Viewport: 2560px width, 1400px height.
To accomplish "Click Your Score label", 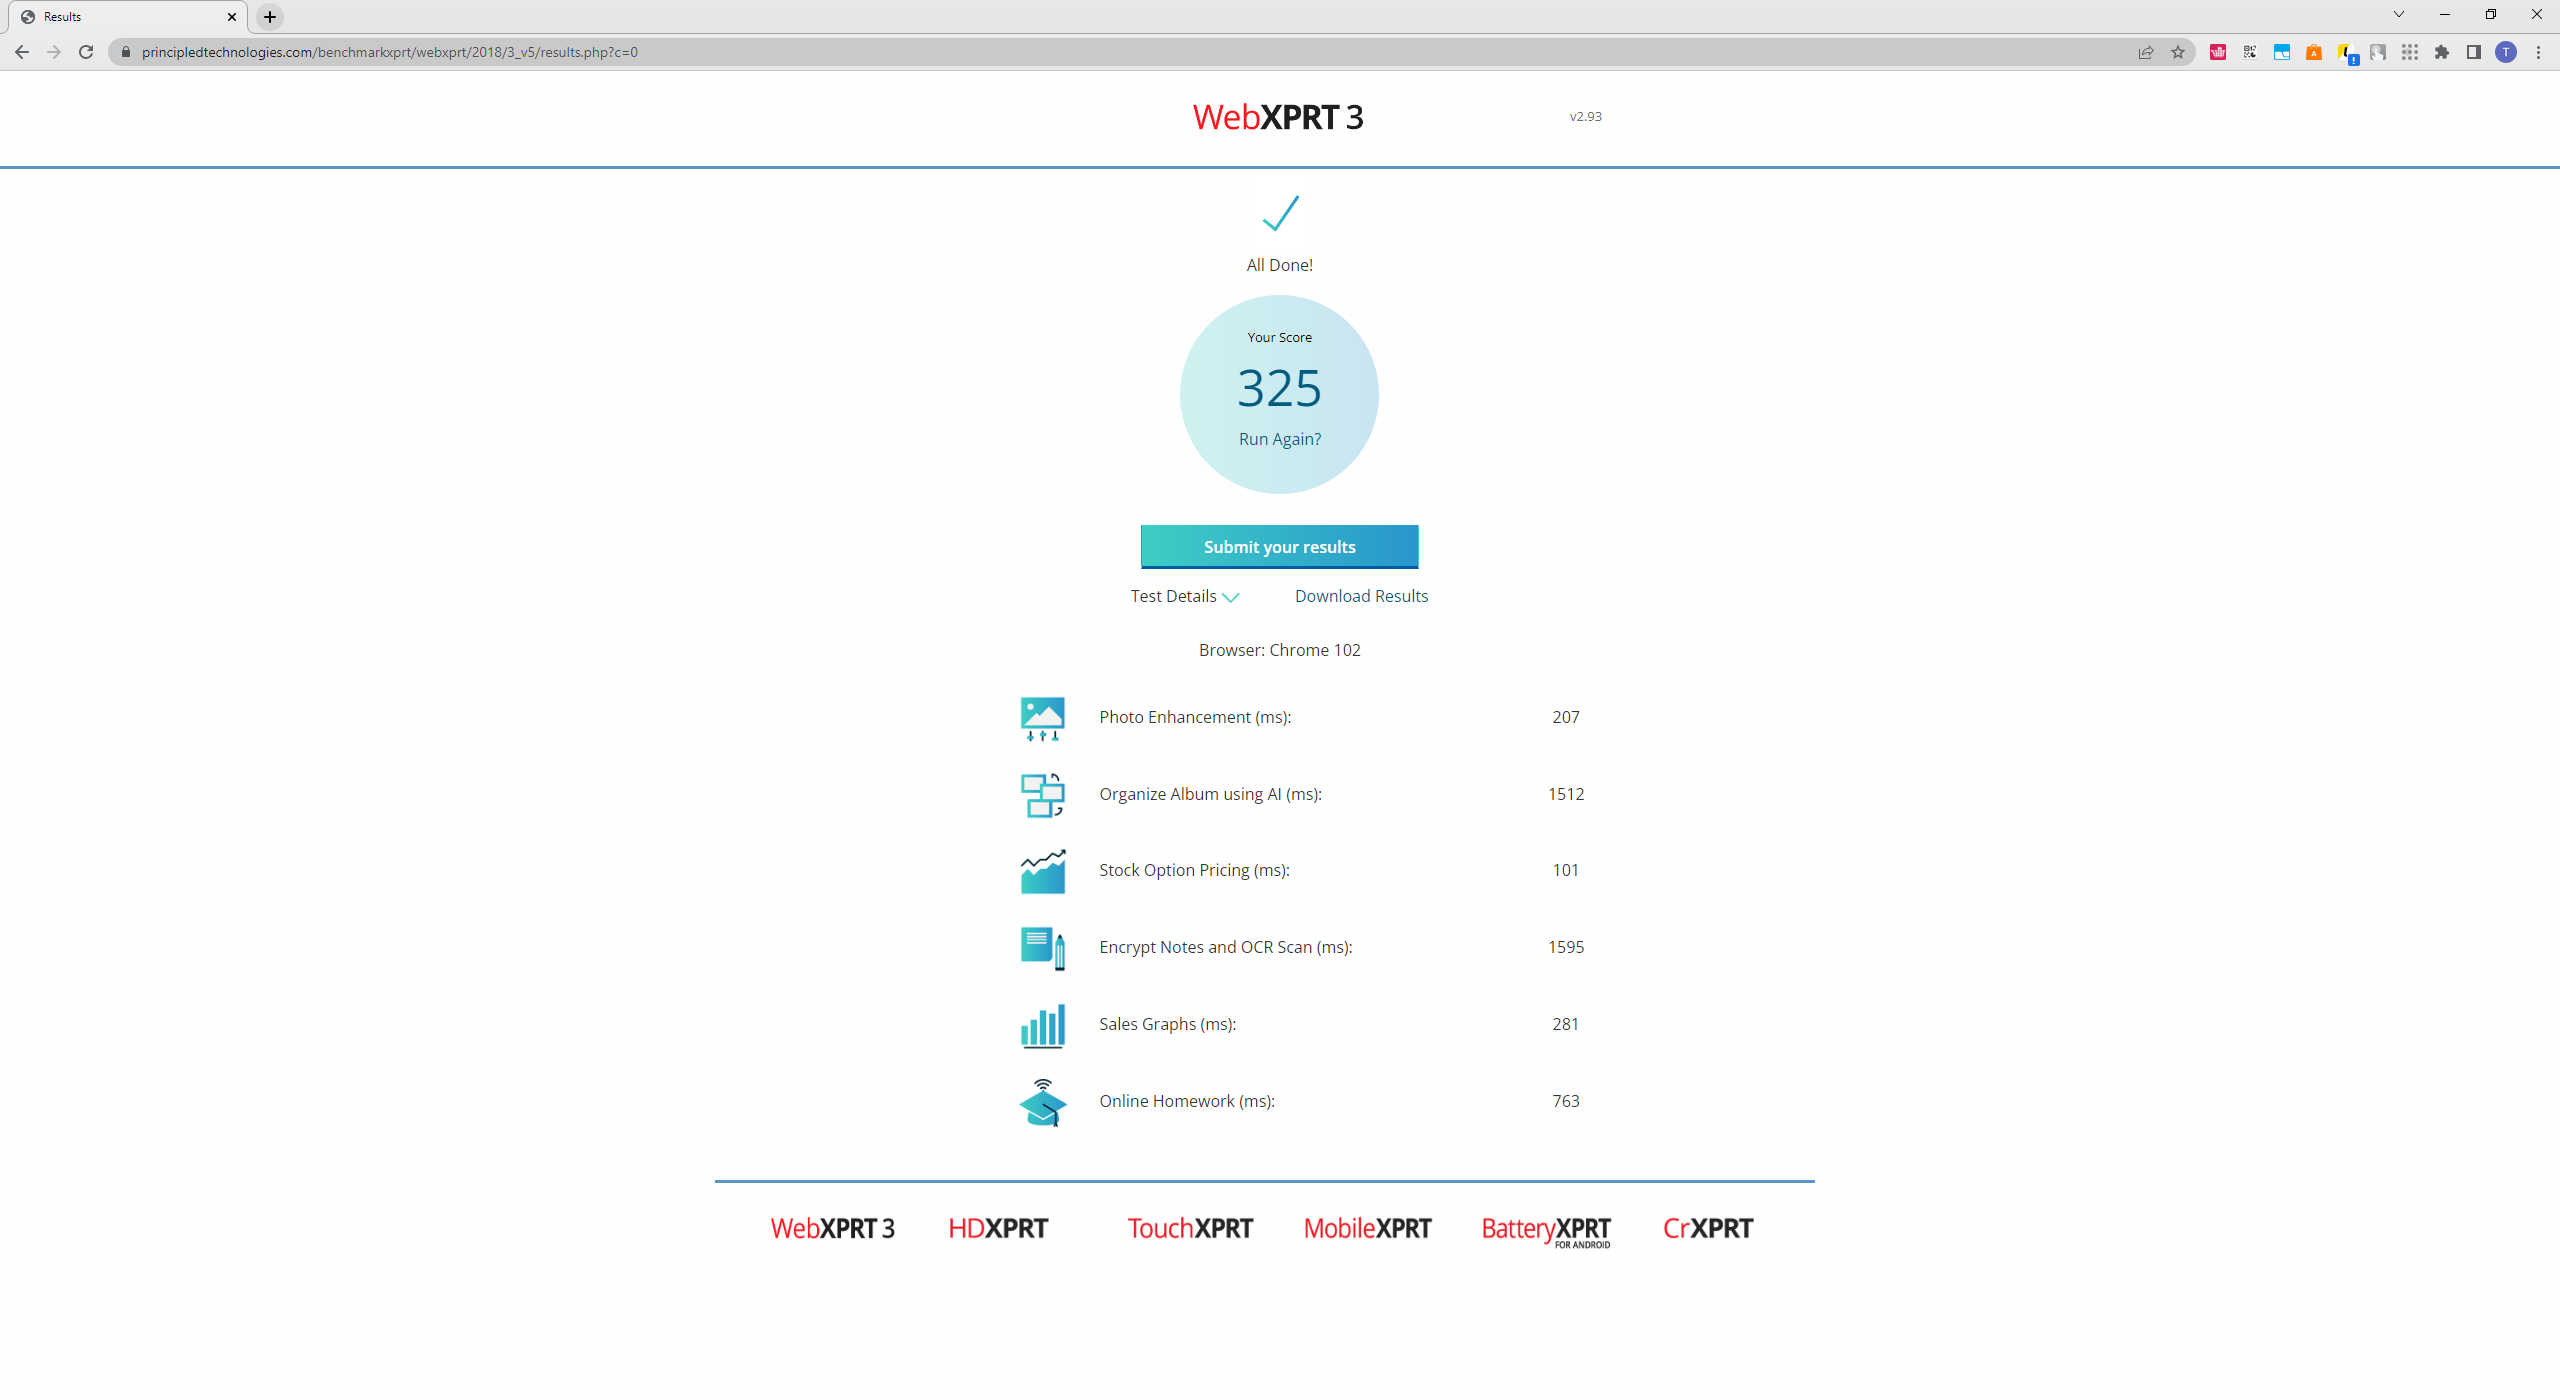I will pyautogui.click(x=1279, y=338).
